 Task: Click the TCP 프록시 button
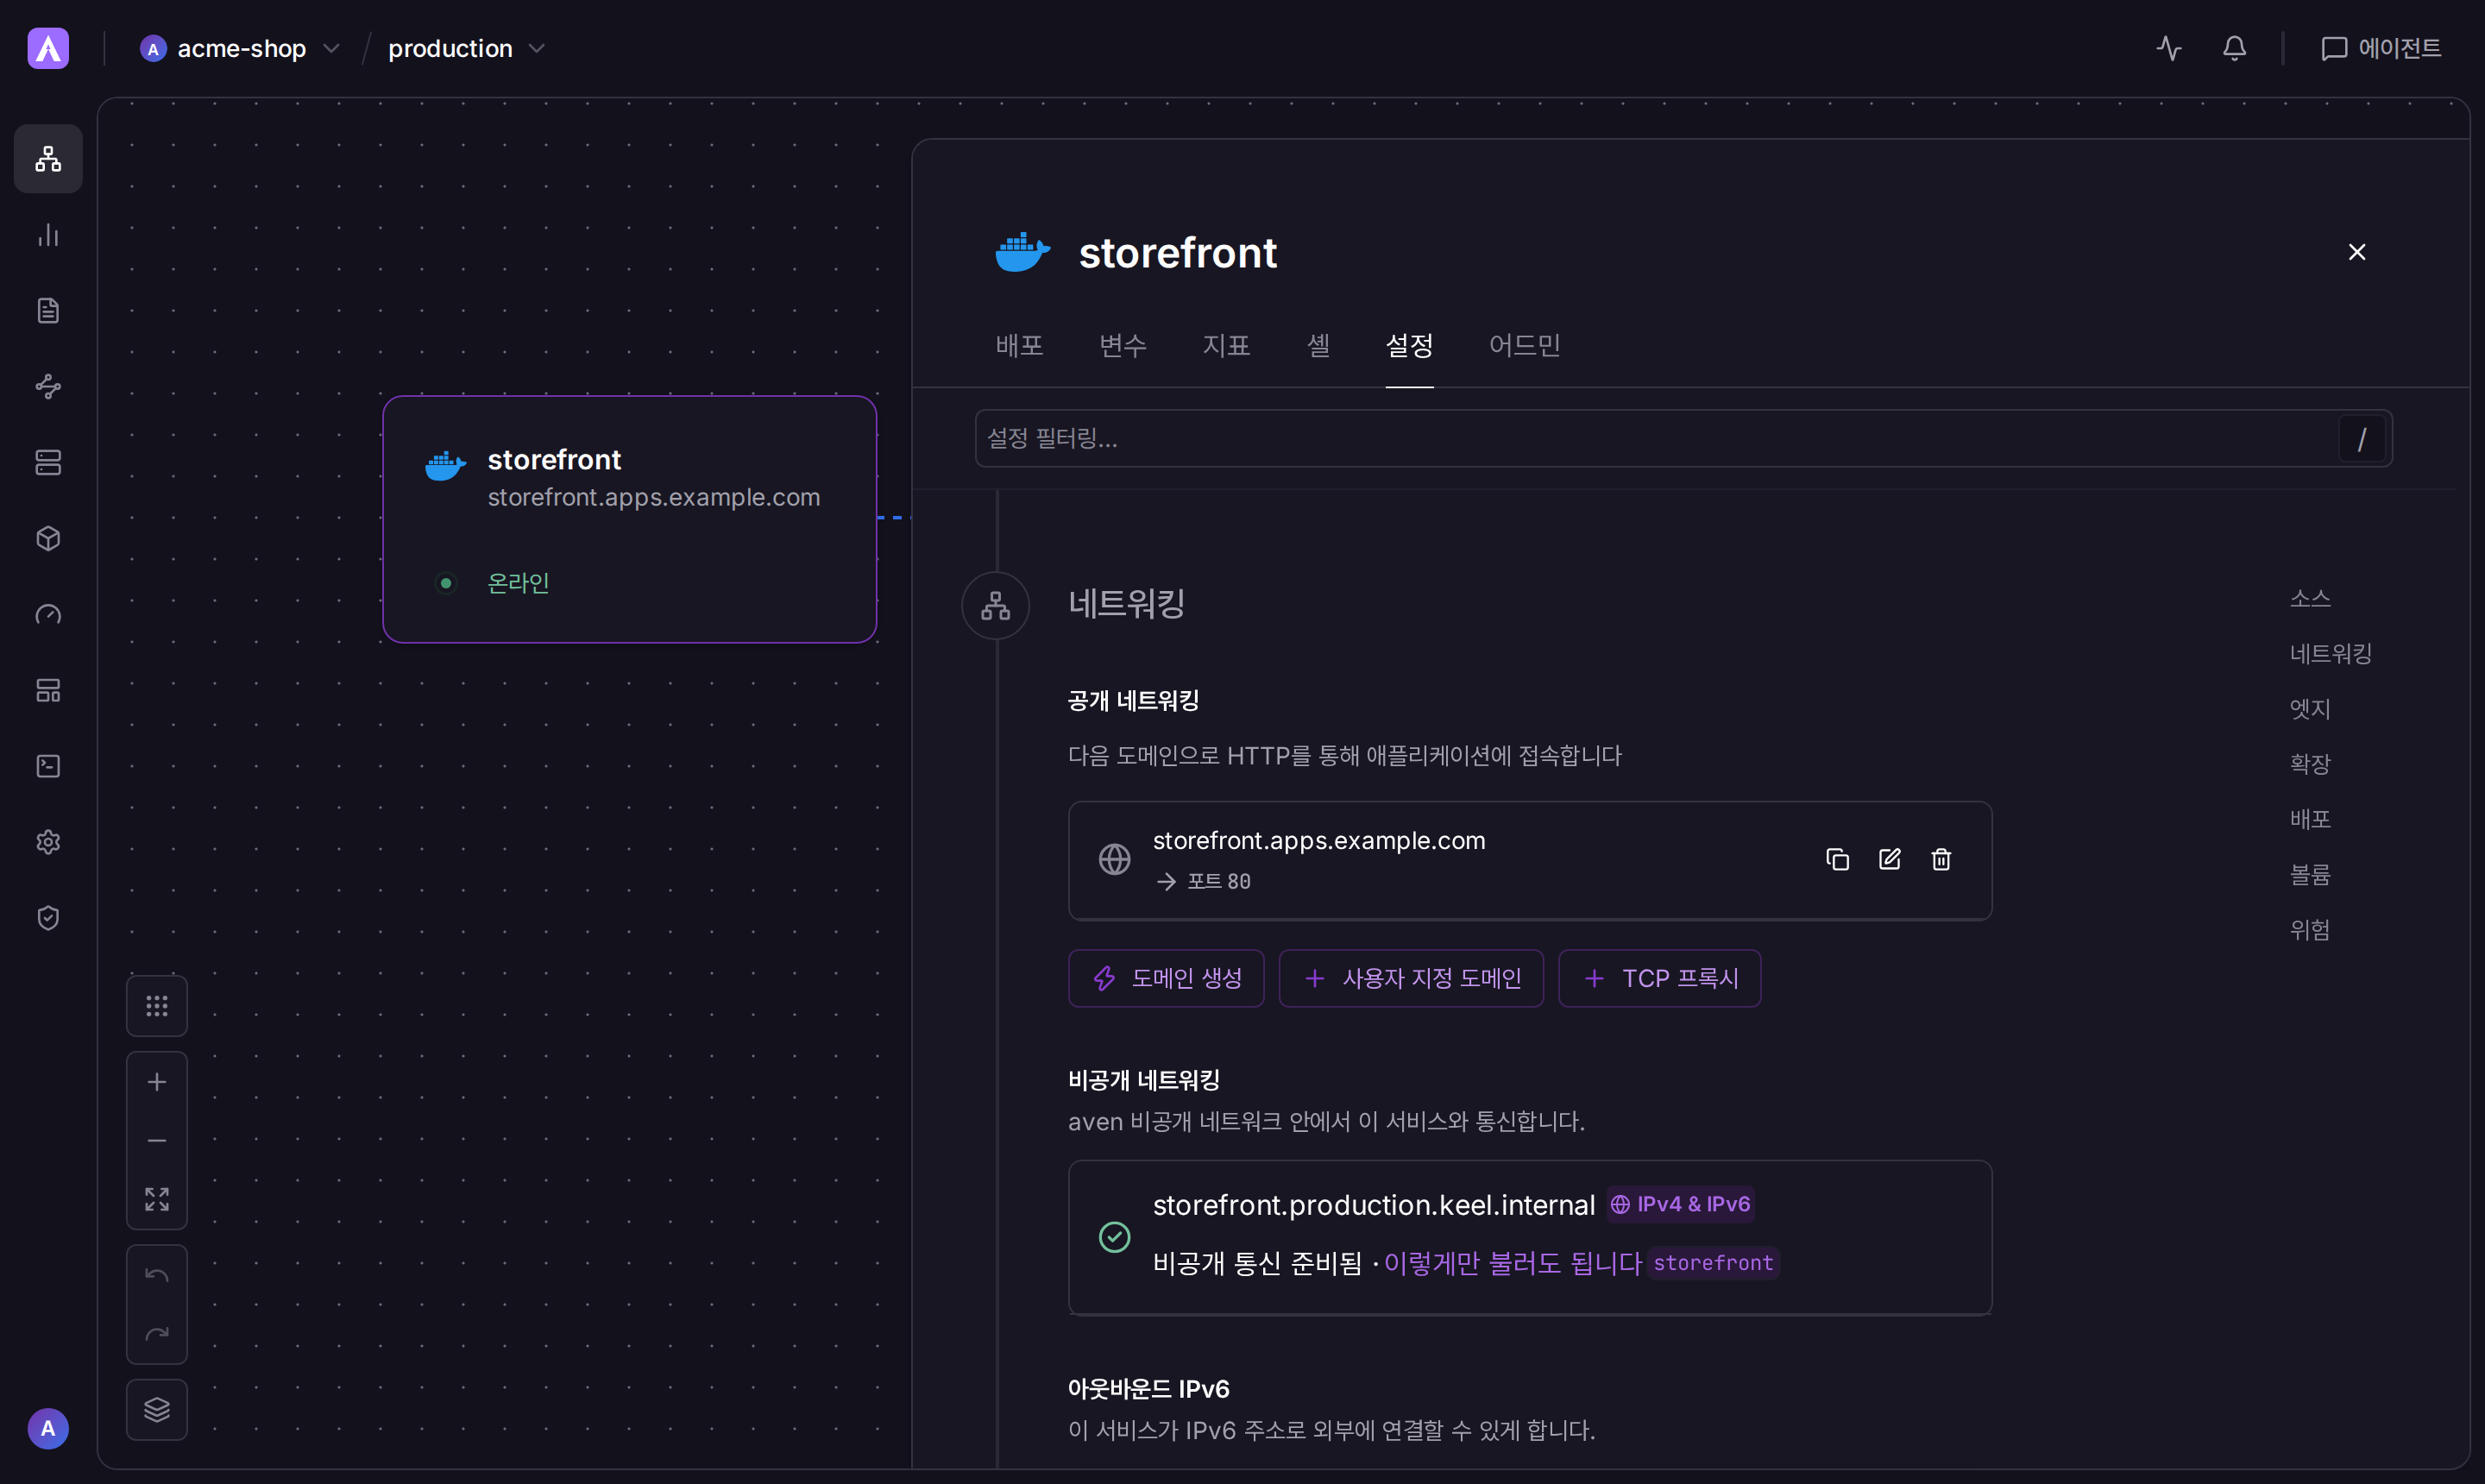point(1659,978)
